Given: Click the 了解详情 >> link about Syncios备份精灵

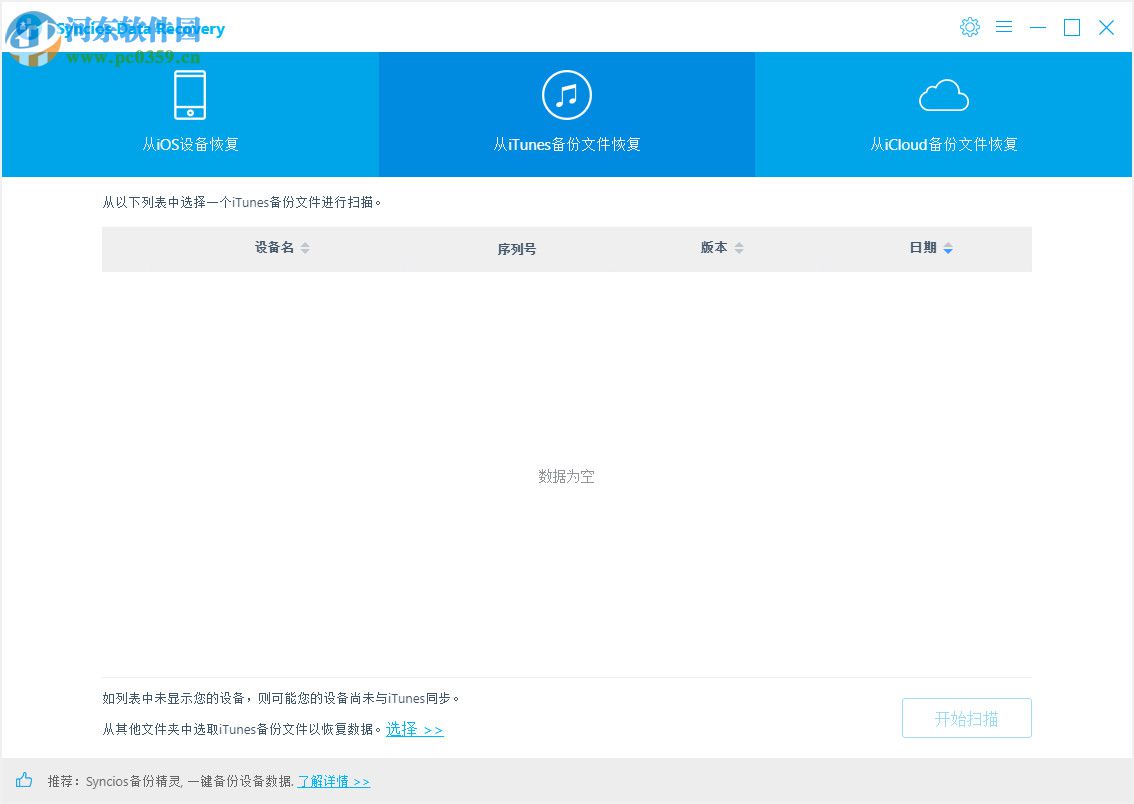Looking at the screenshot, I should [334, 781].
